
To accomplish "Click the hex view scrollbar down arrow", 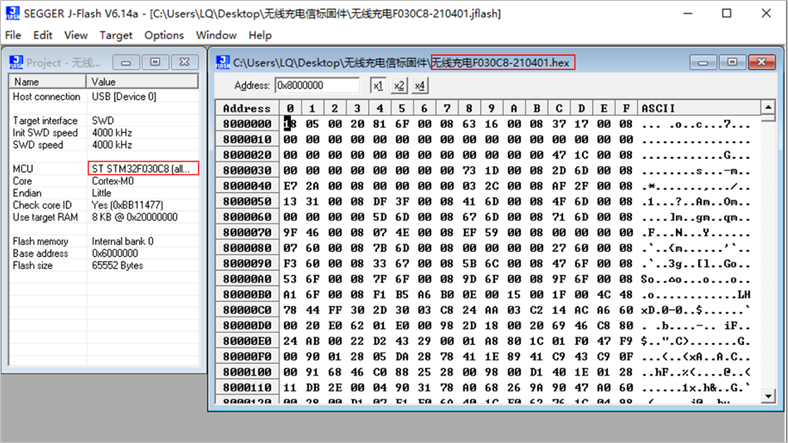I will tap(768, 396).
